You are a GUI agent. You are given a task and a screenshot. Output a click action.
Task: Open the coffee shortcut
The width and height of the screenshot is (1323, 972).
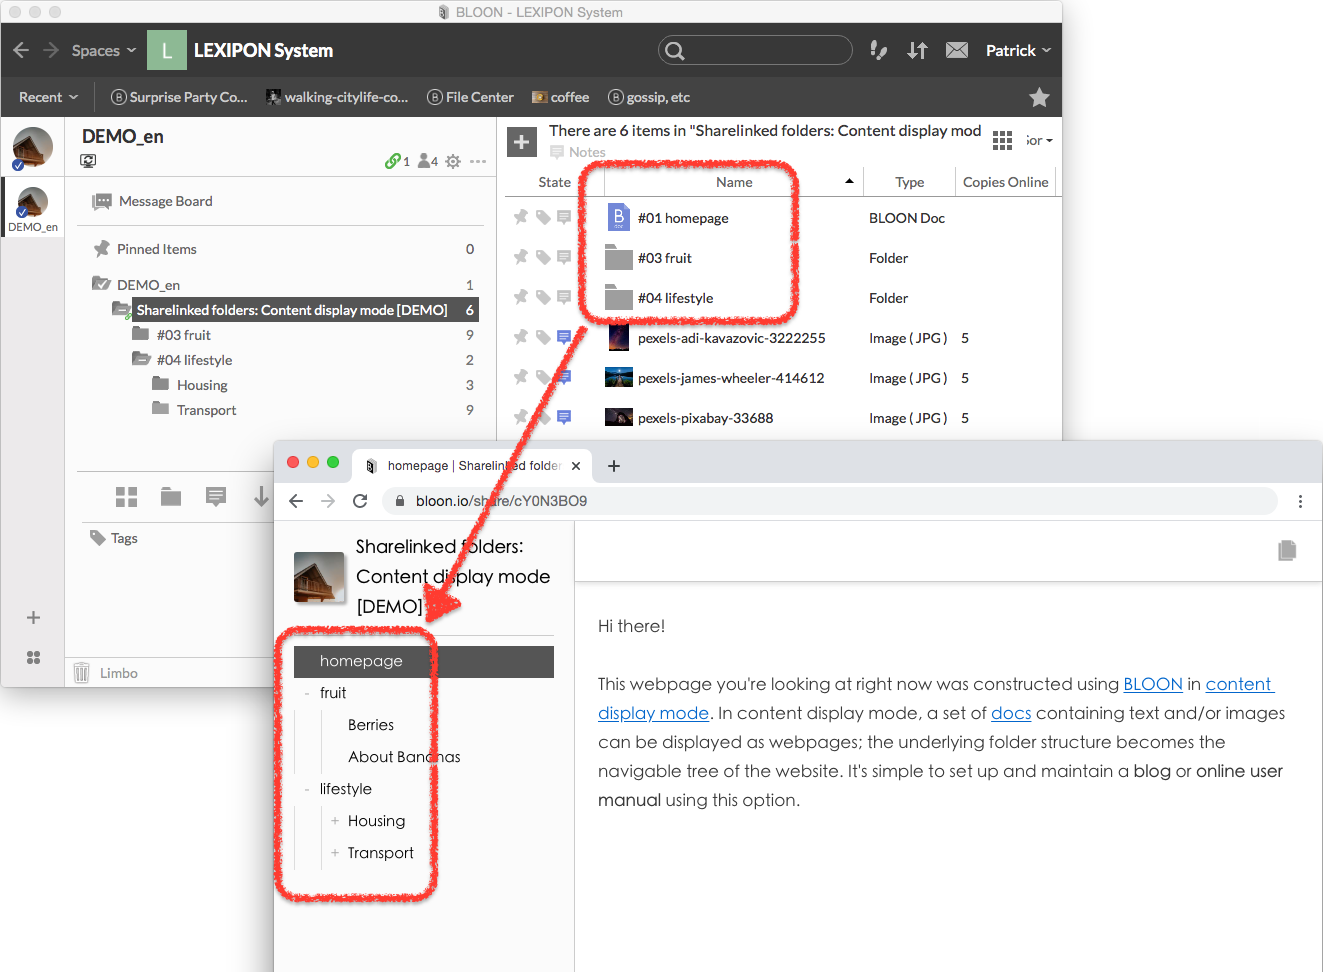[560, 97]
